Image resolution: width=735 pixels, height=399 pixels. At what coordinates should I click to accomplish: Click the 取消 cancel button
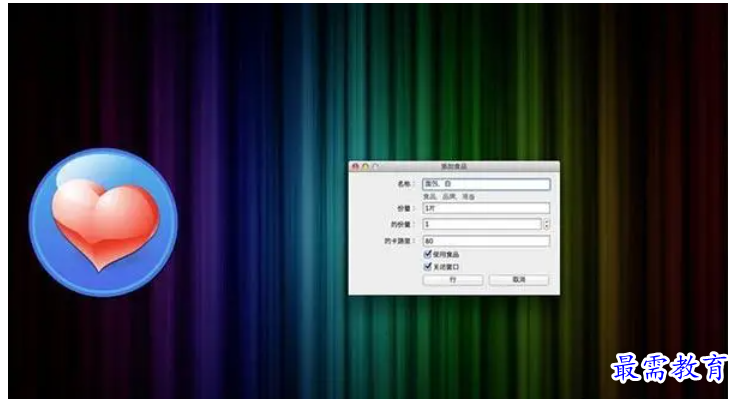519,280
